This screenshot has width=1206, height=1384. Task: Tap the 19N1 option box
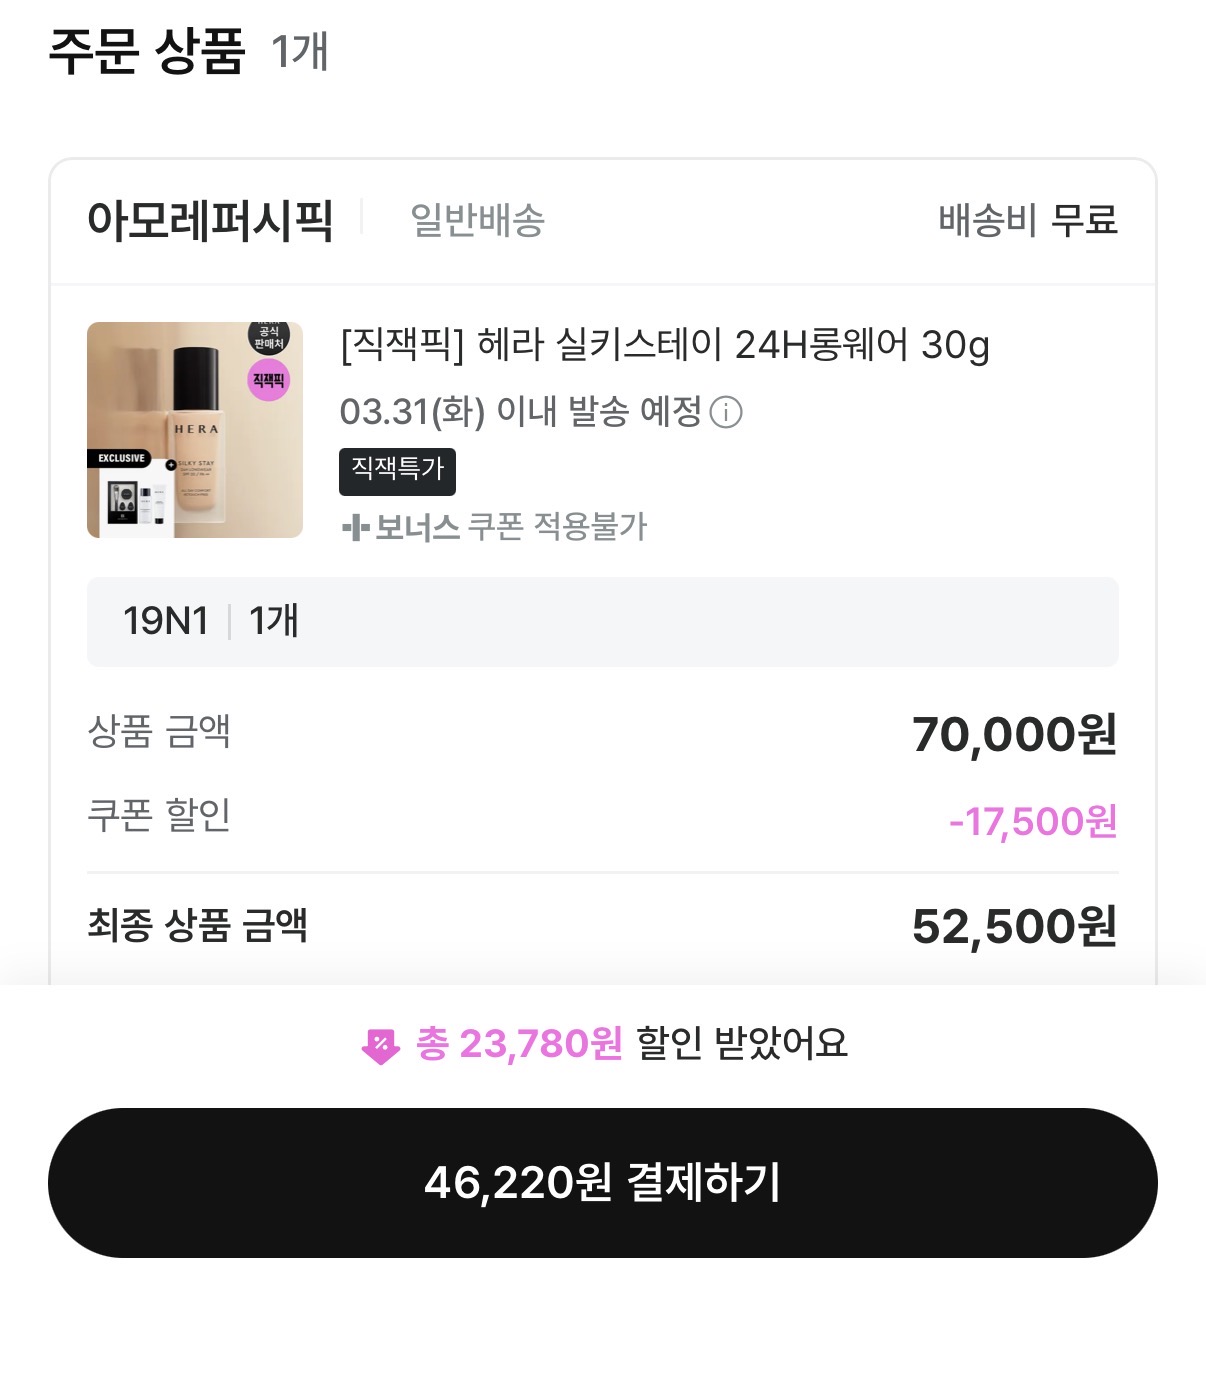(602, 621)
